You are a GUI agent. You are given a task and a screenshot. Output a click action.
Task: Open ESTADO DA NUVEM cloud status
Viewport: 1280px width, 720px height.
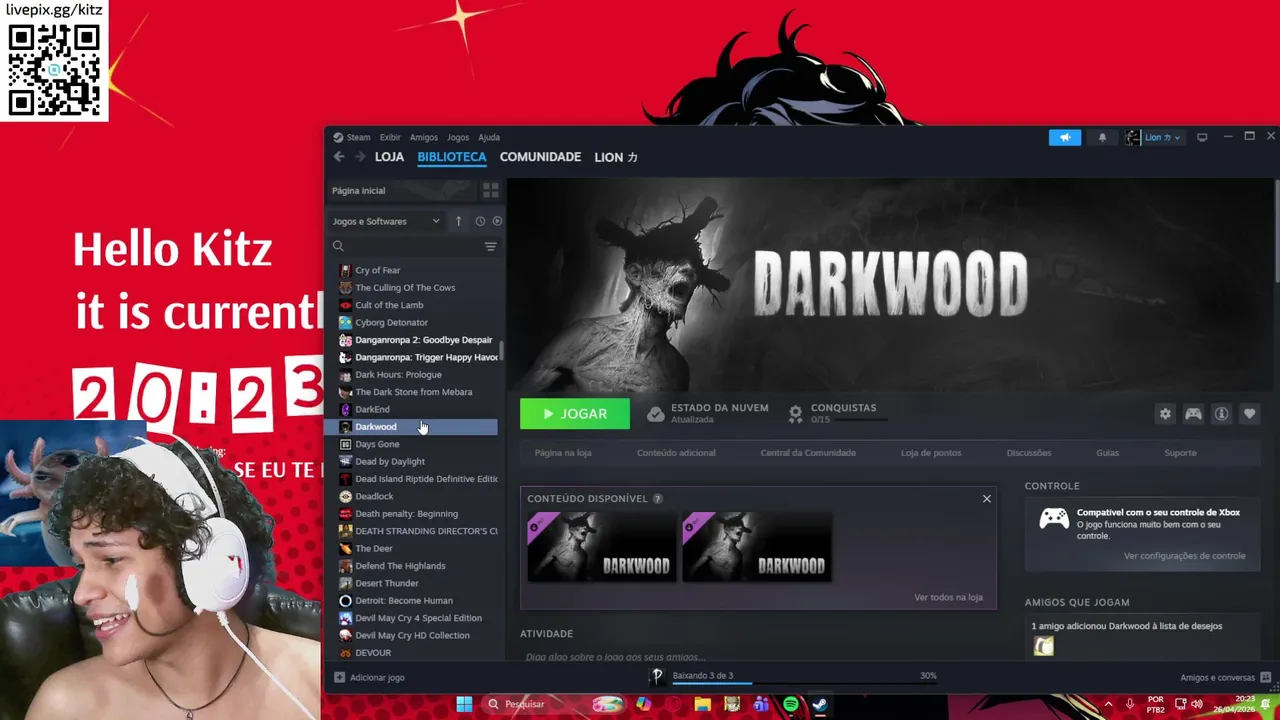(x=707, y=413)
